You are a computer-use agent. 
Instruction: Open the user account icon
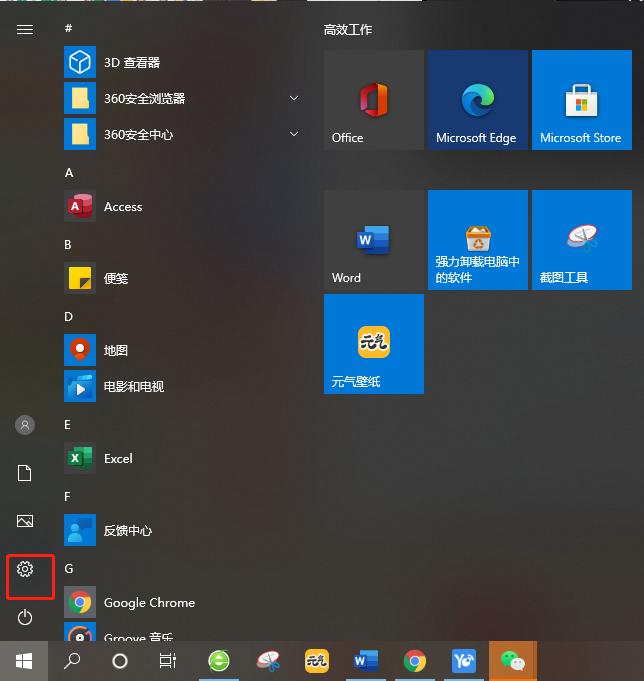[25, 425]
